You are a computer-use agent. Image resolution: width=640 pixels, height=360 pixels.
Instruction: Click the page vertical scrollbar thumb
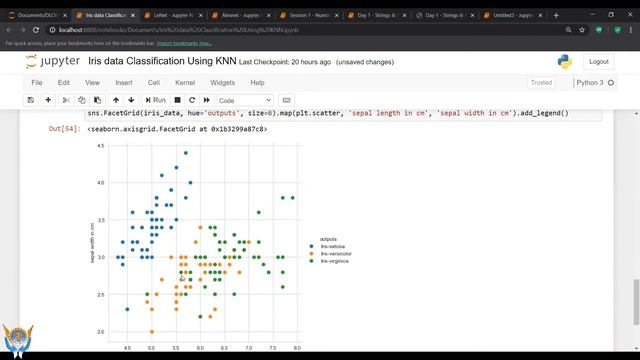pyautogui.click(x=636, y=302)
